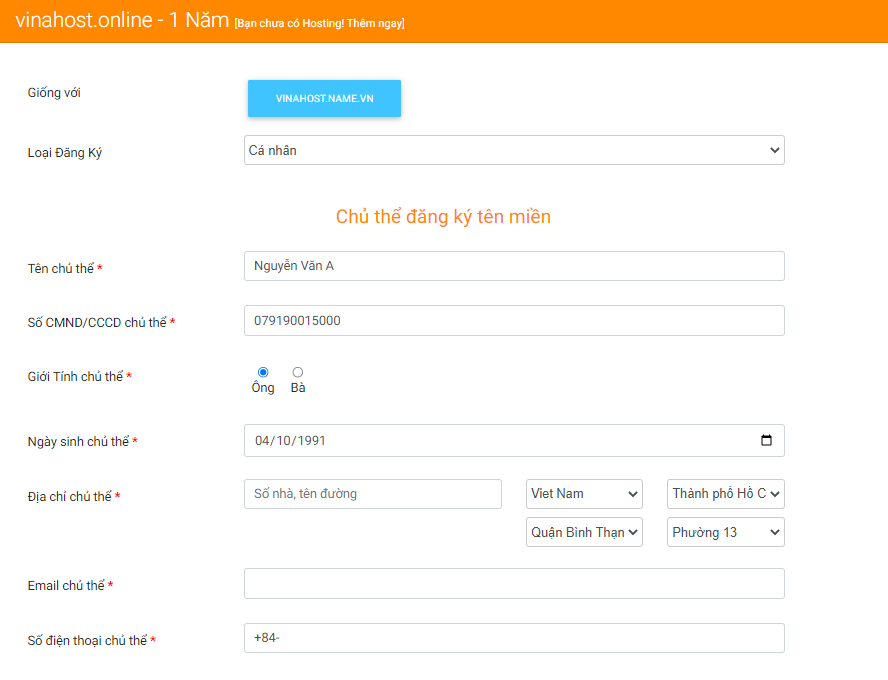Open the Quận Bình Thạnh district dropdown
This screenshot has height=680, width=888.
(583, 531)
